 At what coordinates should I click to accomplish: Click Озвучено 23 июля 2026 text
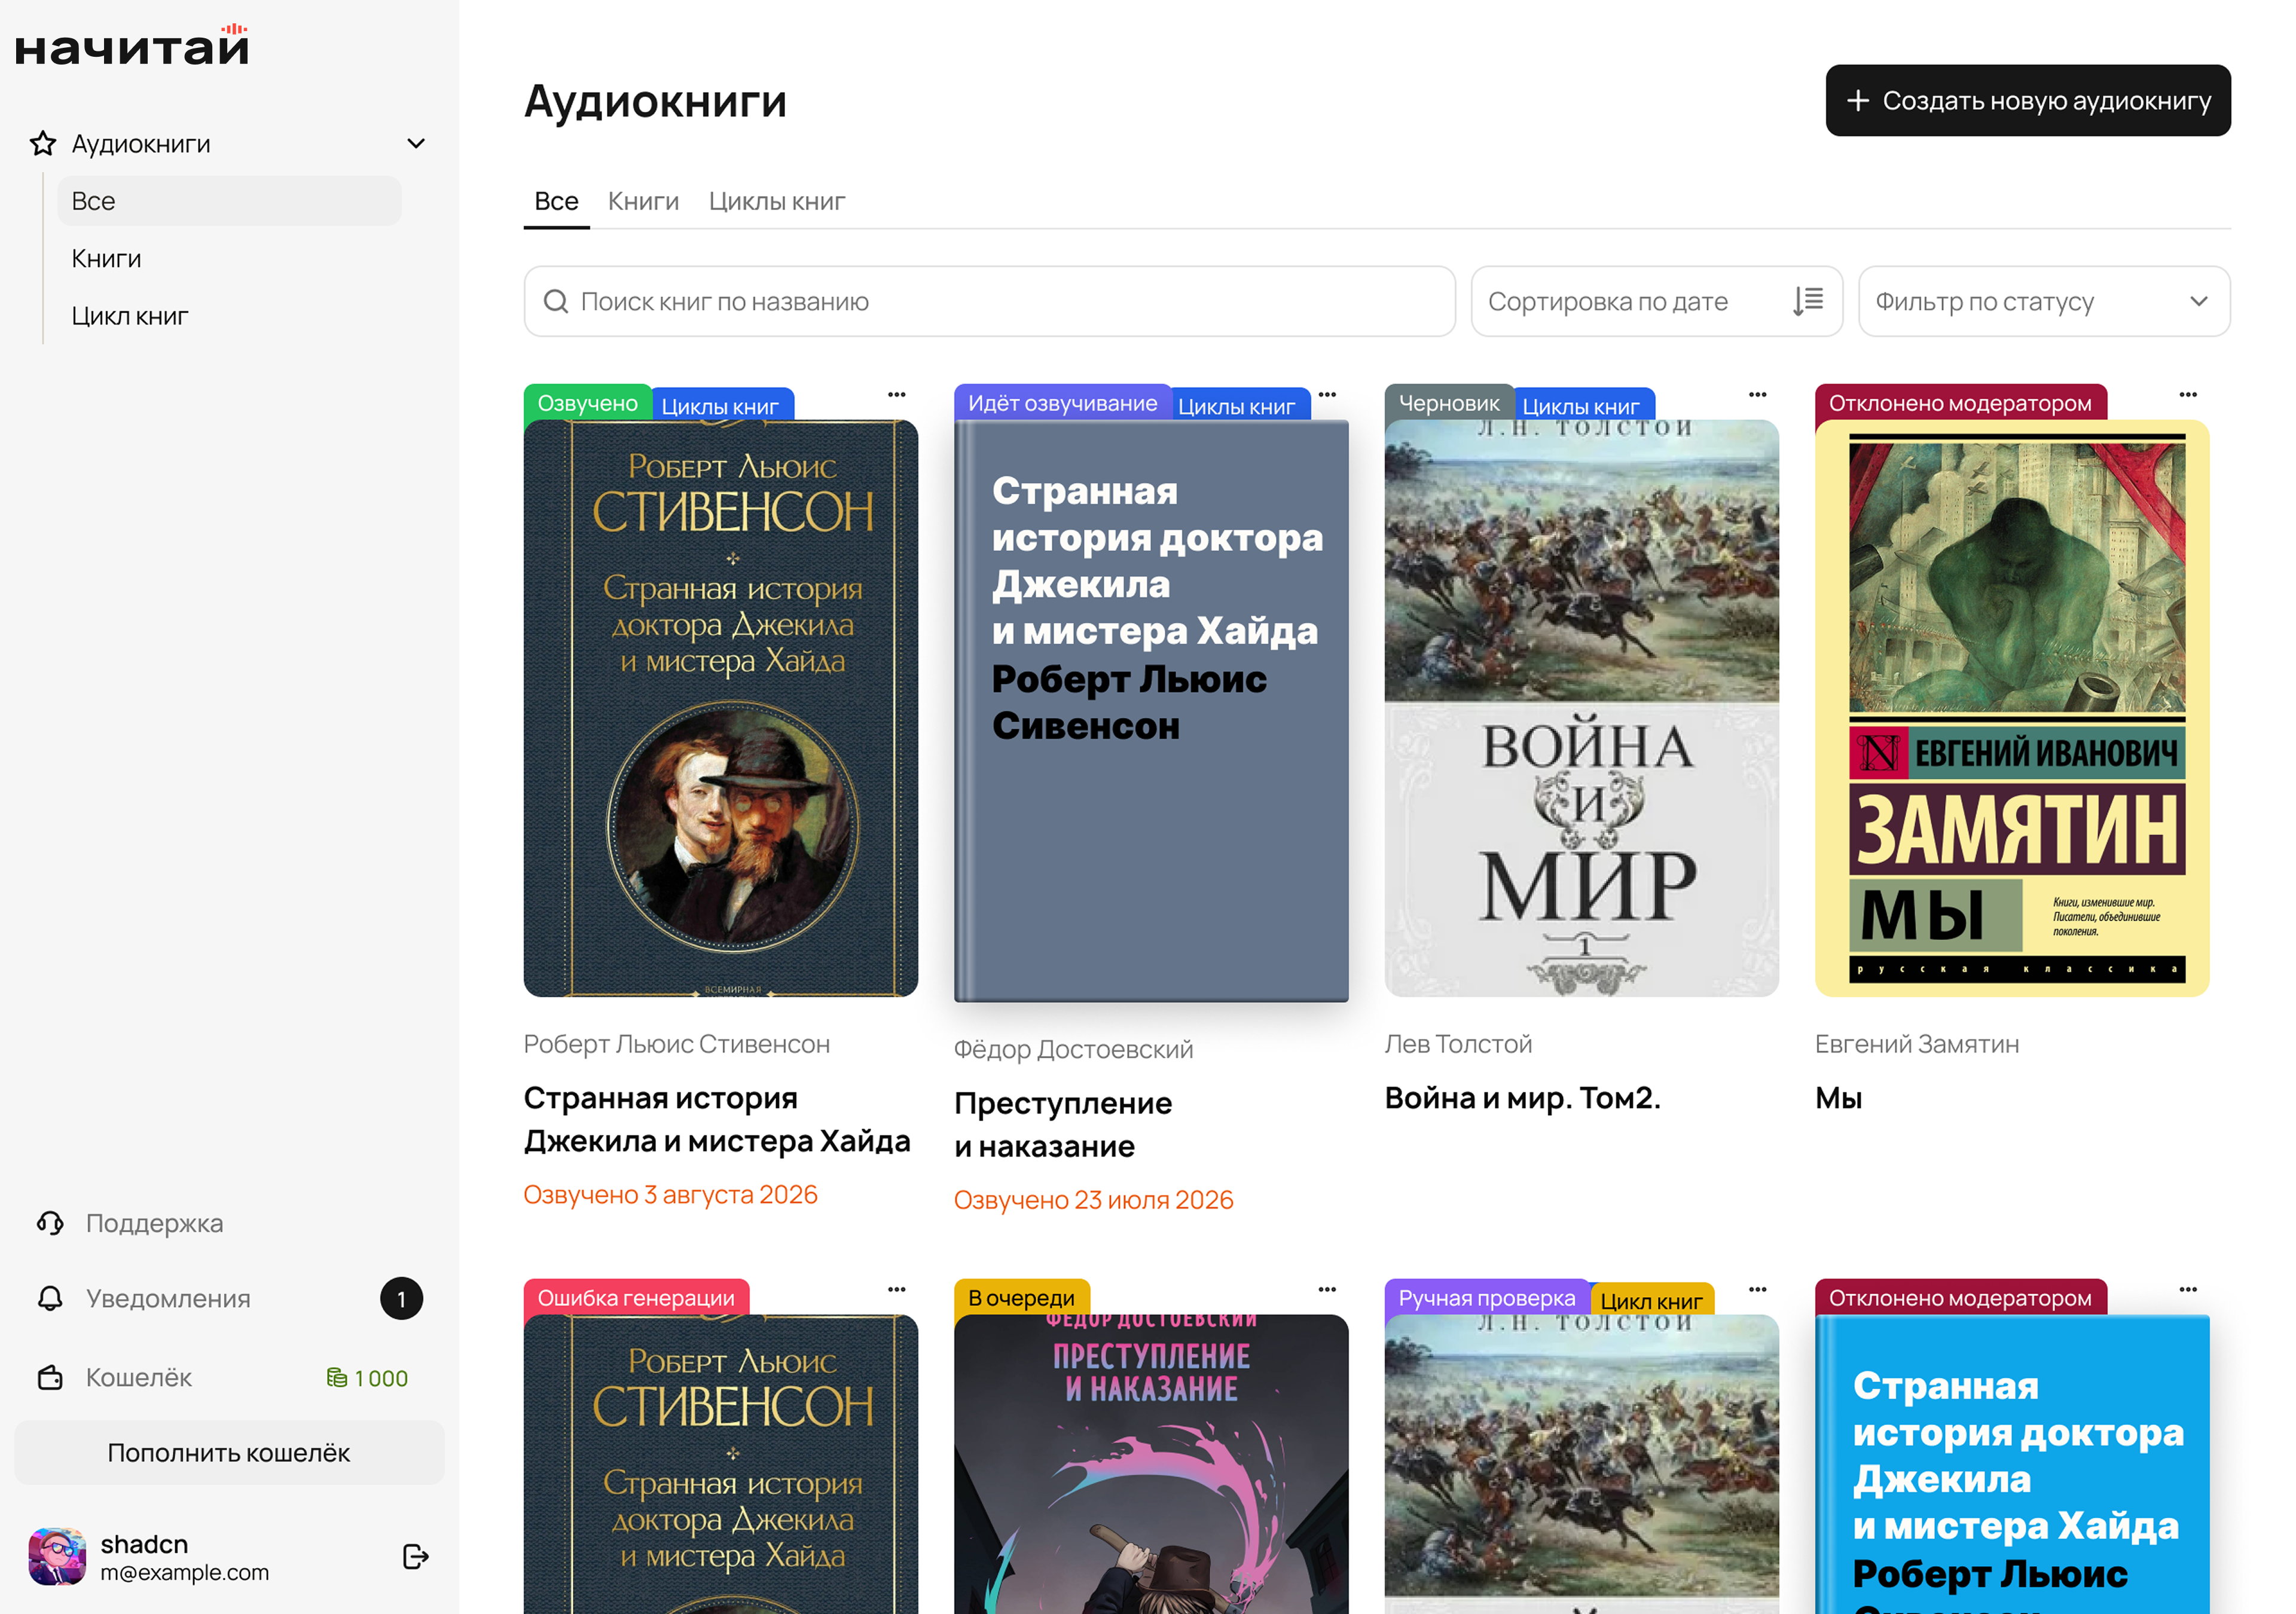pyautogui.click(x=1094, y=1199)
